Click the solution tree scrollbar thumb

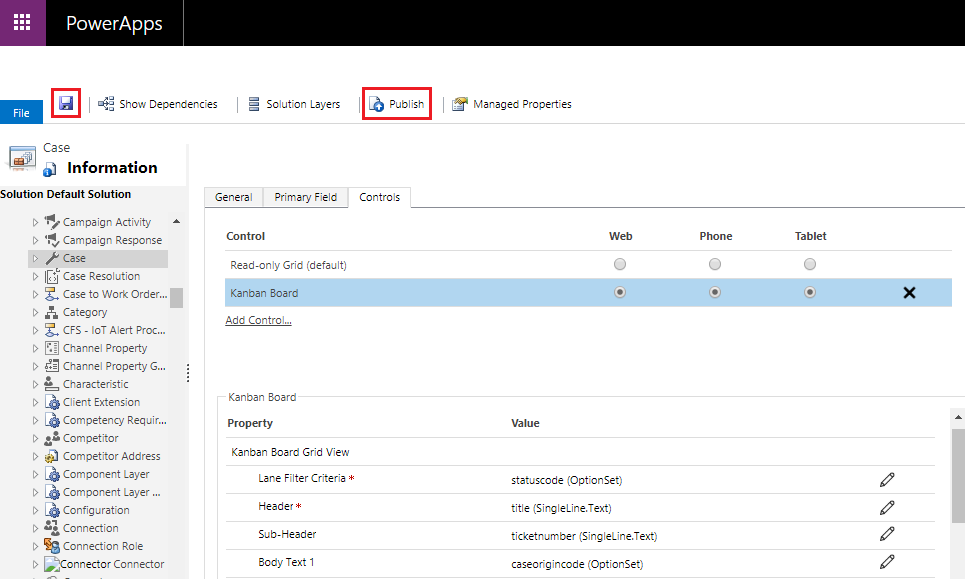coord(177,298)
